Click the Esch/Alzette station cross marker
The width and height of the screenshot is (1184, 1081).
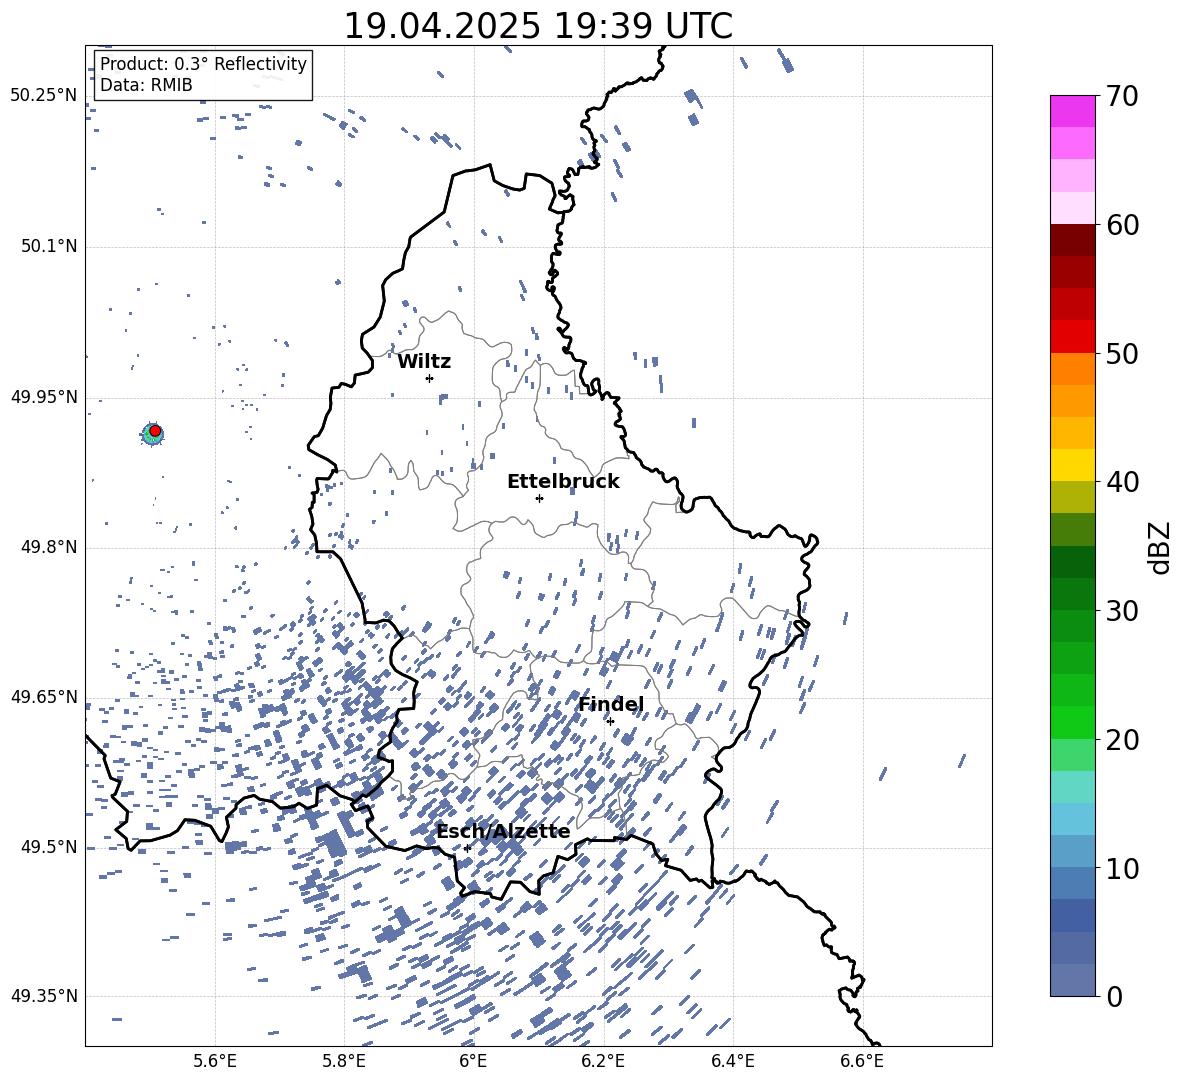click(467, 848)
